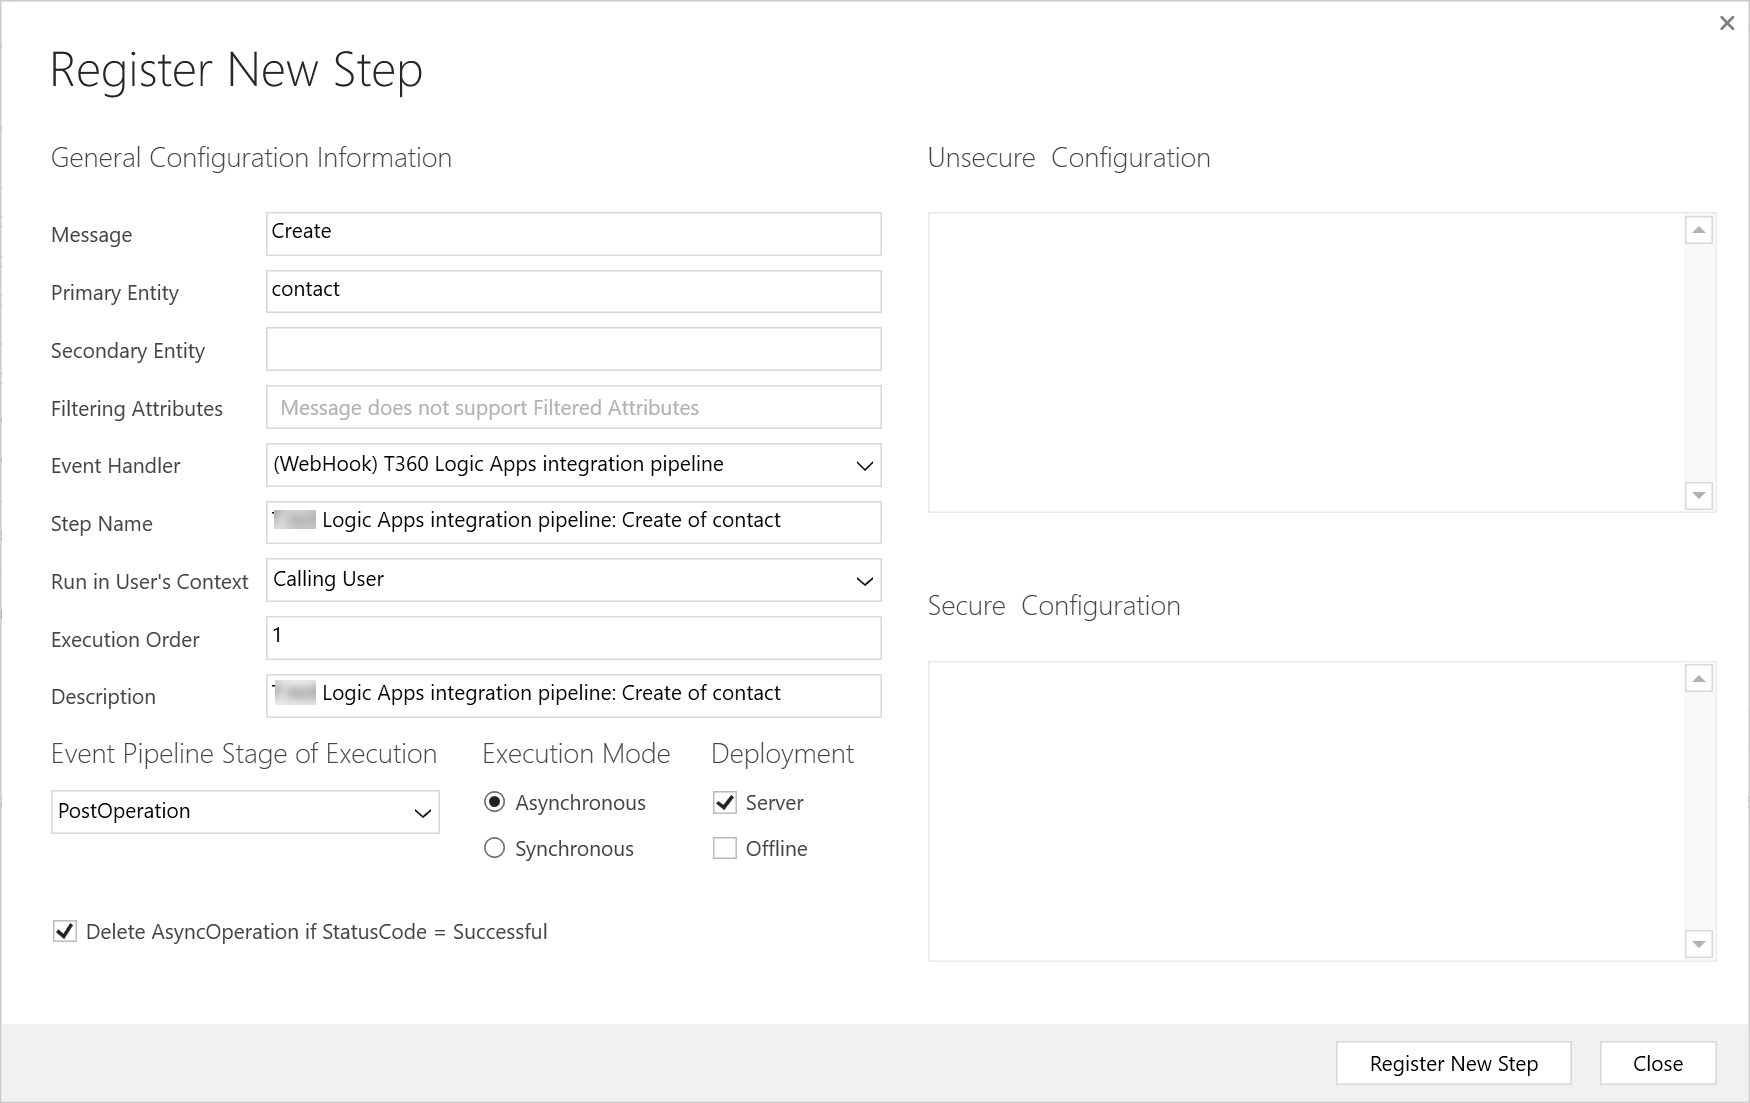Select the Execution Order field
This screenshot has height=1103, width=1750.
pyautogui.click(x=573, y=637)
